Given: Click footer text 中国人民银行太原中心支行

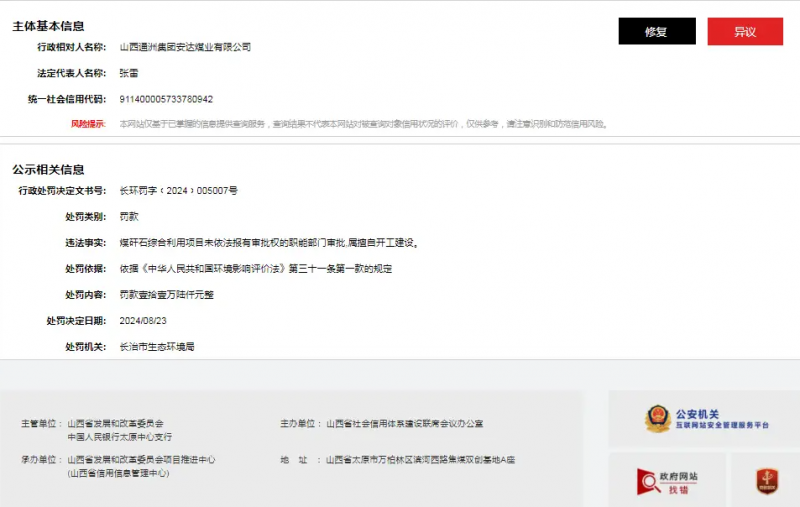Looking at the screenshot, I should pyautogui.click(x=119, y=437).
